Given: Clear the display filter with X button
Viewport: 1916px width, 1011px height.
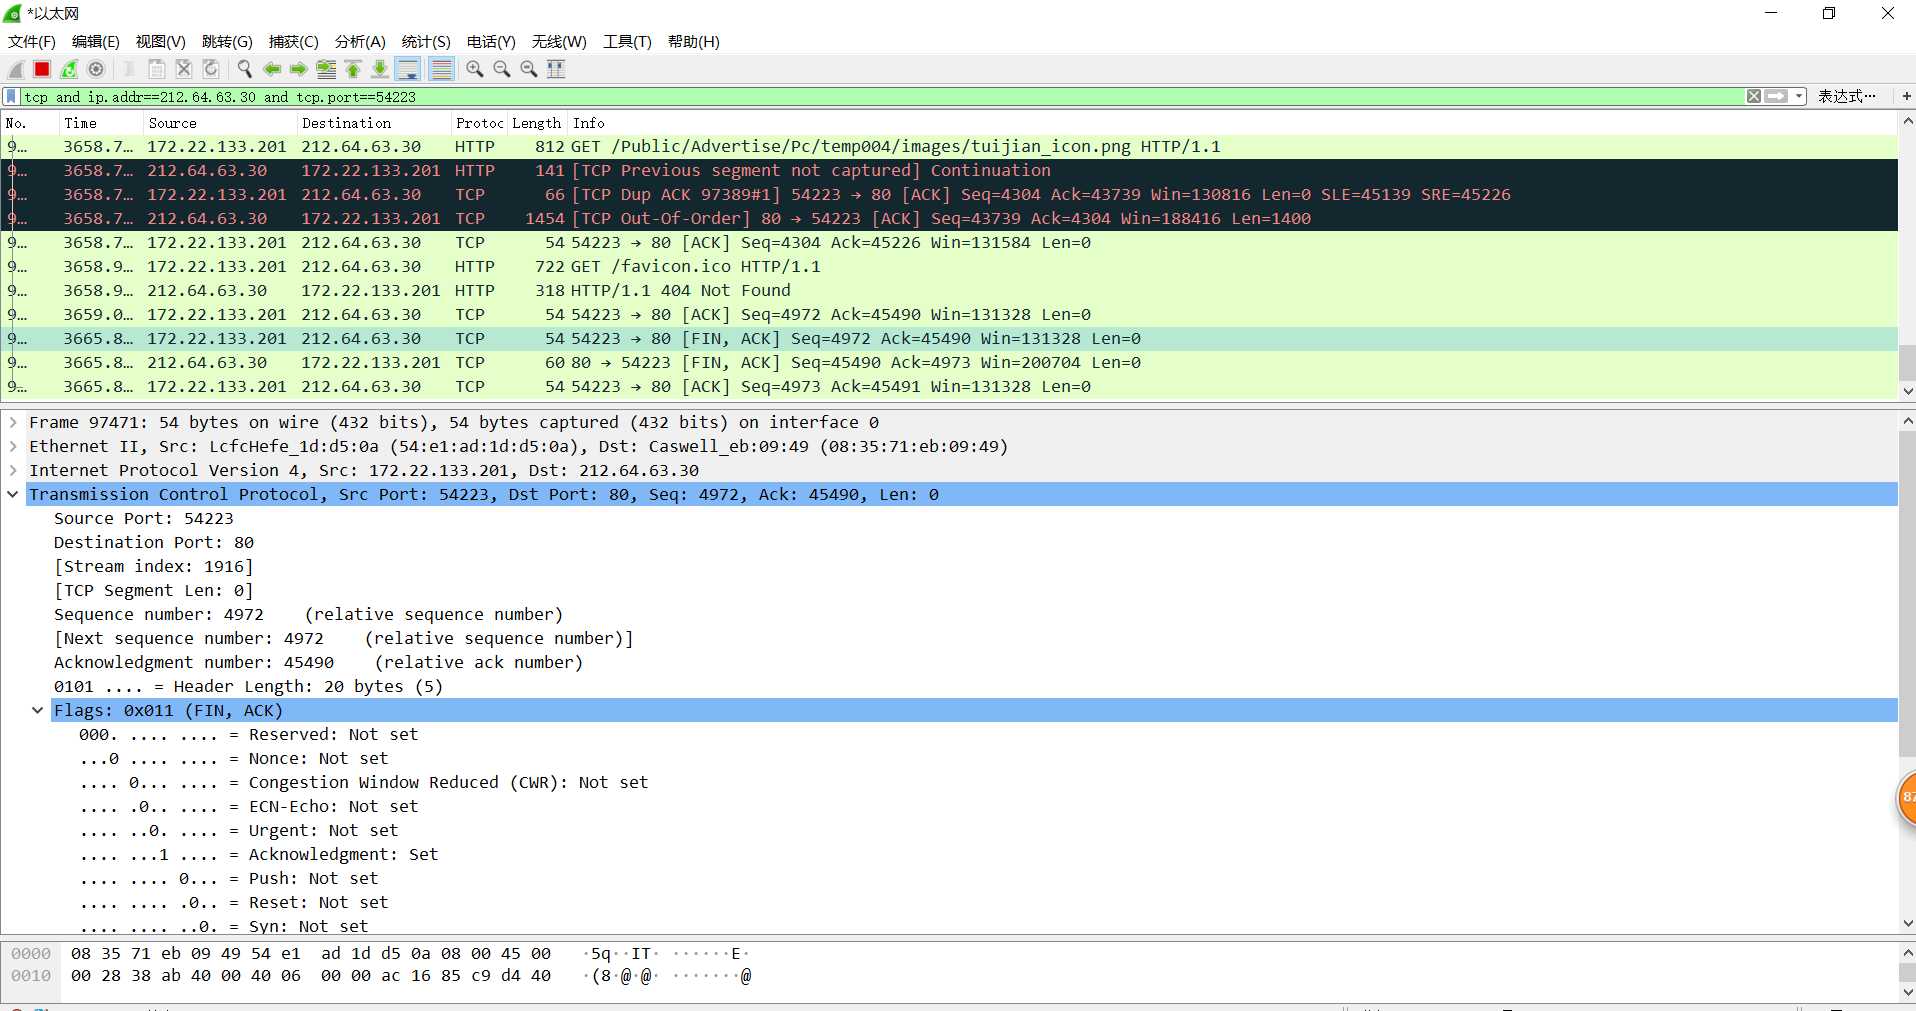Looking at the screenshot, I should click(1754, 96).
